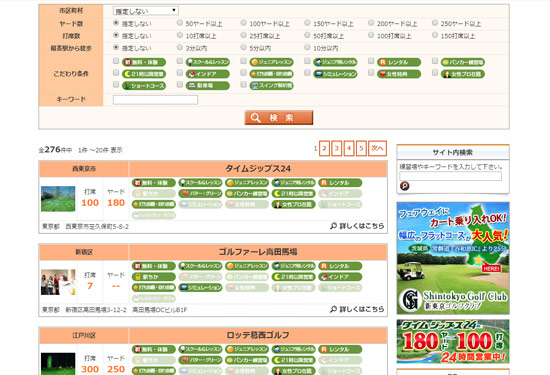
Task: Tick the スクール&レッスン filter checkbox
Action: tap(180, 61)
